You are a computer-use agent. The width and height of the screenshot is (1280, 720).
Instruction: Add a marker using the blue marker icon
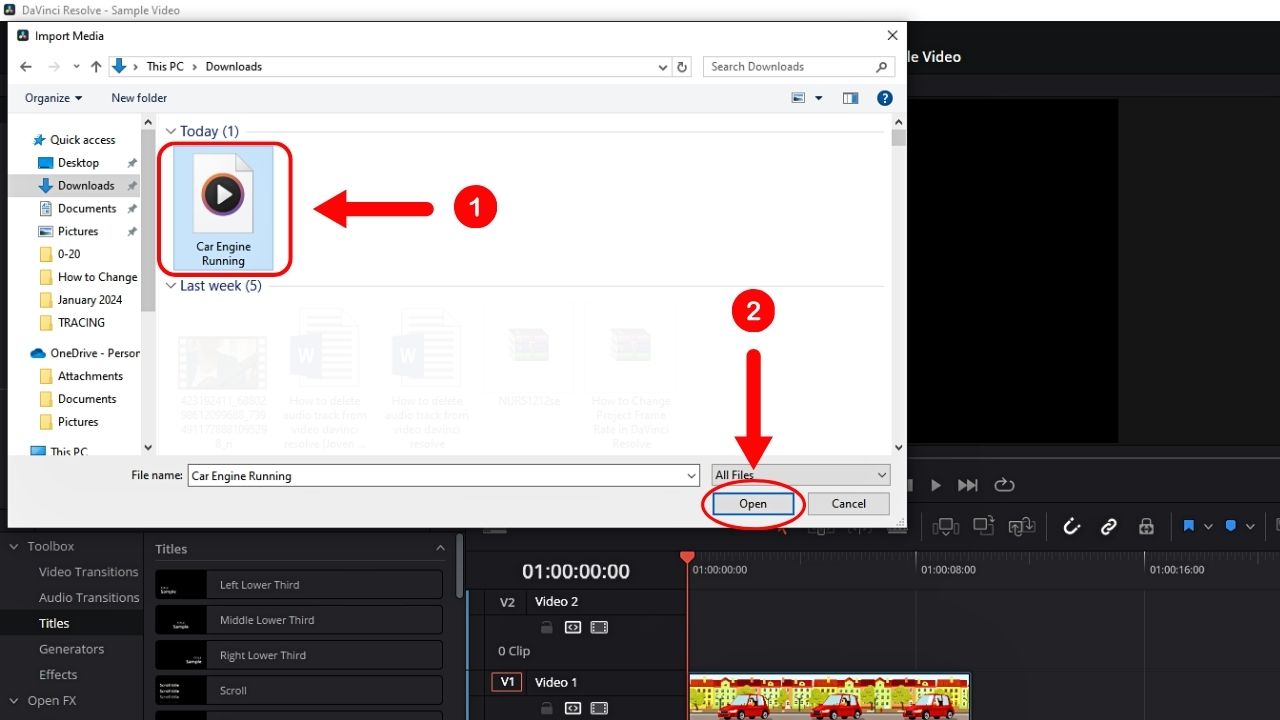[x=1232, y=526]
